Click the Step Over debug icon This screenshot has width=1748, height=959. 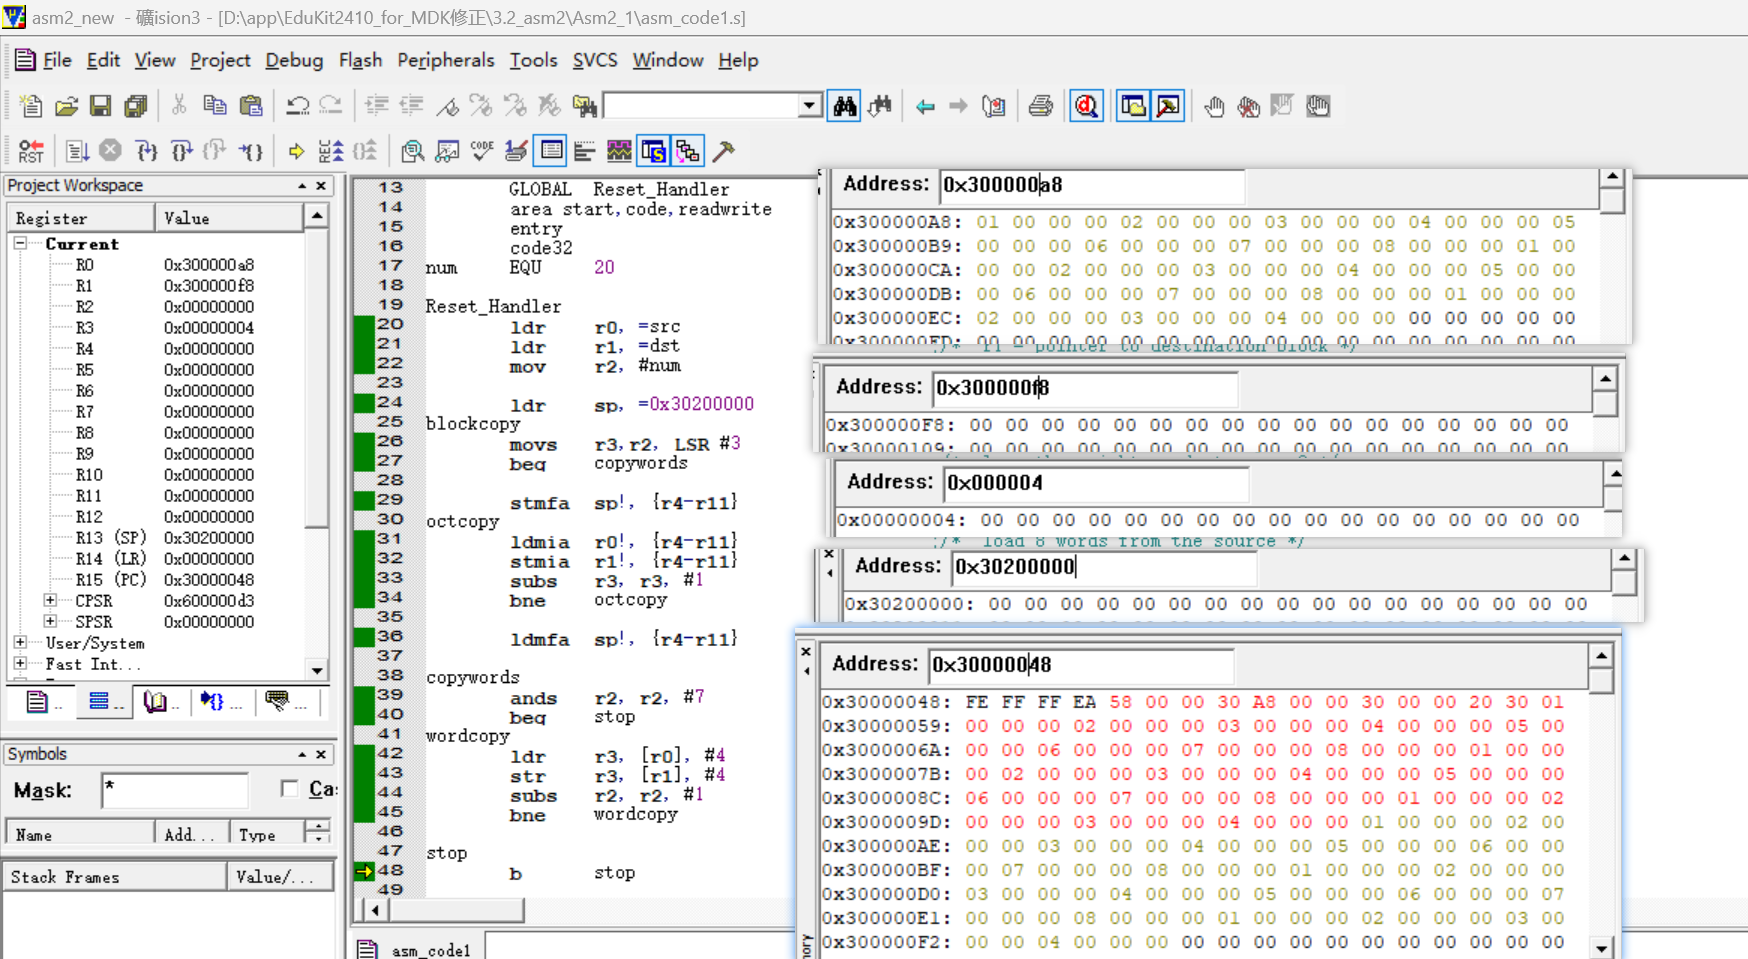tap(181, 151)
